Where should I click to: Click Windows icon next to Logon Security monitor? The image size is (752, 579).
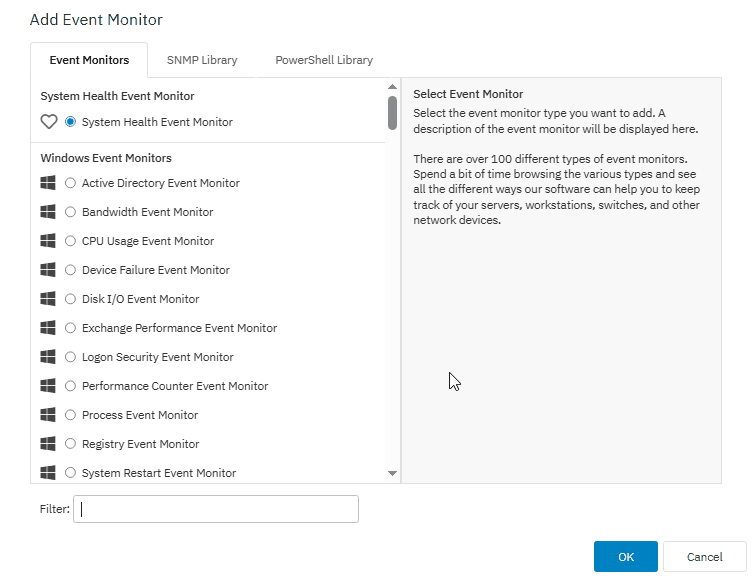pyautogui.click(x=48, y=357)
